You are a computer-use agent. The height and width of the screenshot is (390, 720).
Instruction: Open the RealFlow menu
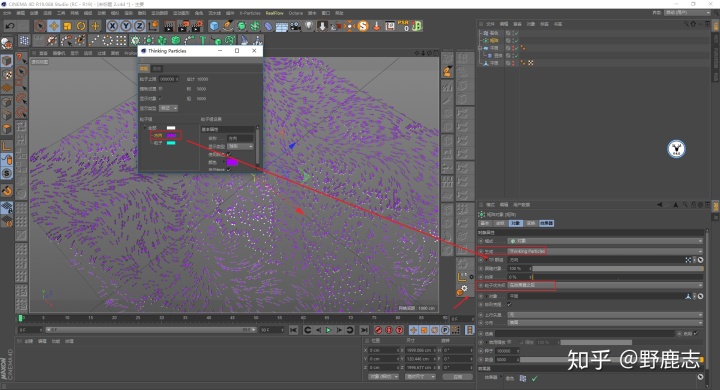275,13
